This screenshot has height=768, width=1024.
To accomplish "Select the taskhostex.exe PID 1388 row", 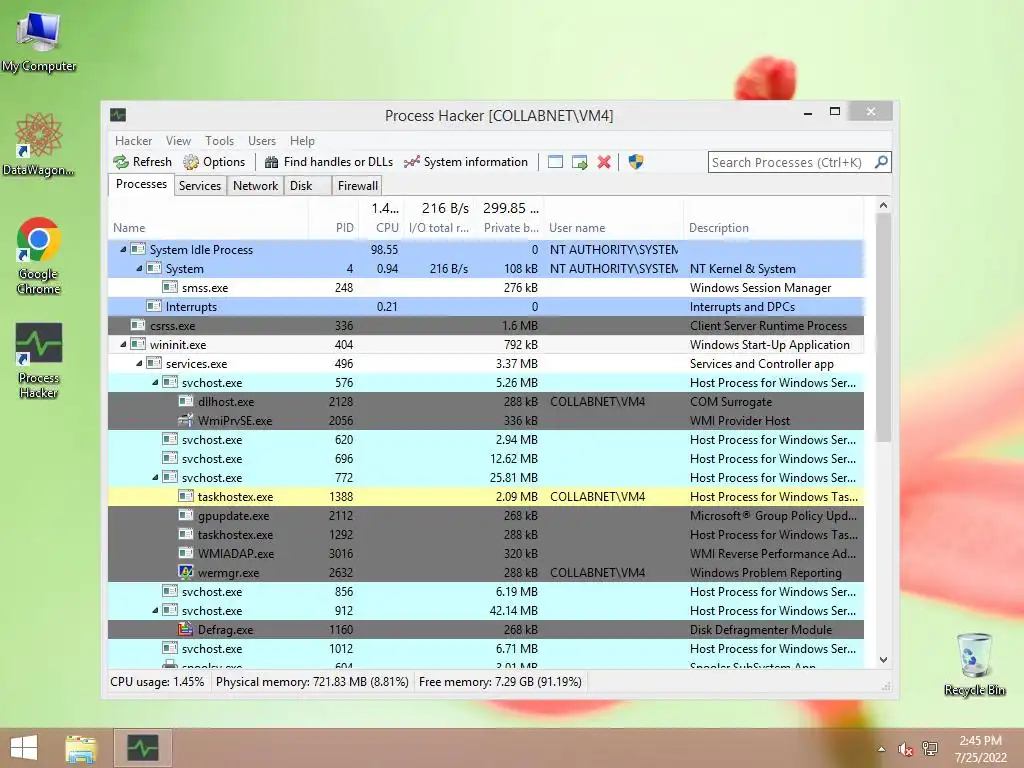I will [486, 496].
